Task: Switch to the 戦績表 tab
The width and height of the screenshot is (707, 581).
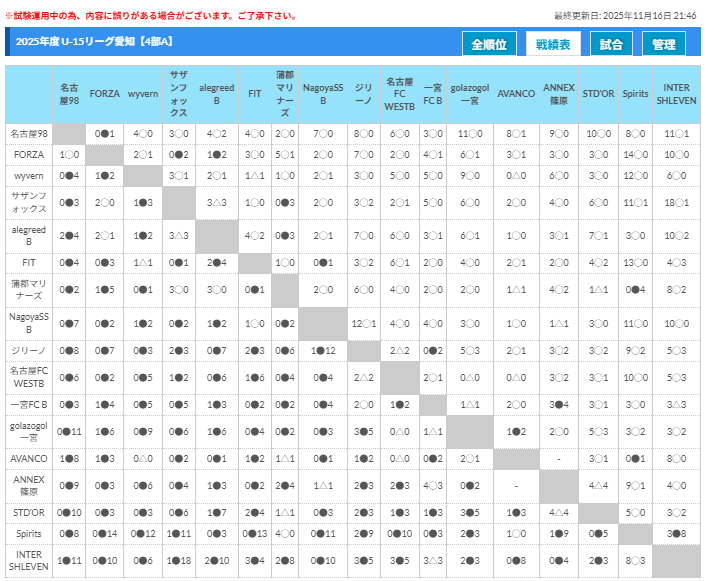Action: (x=552, y=44)
